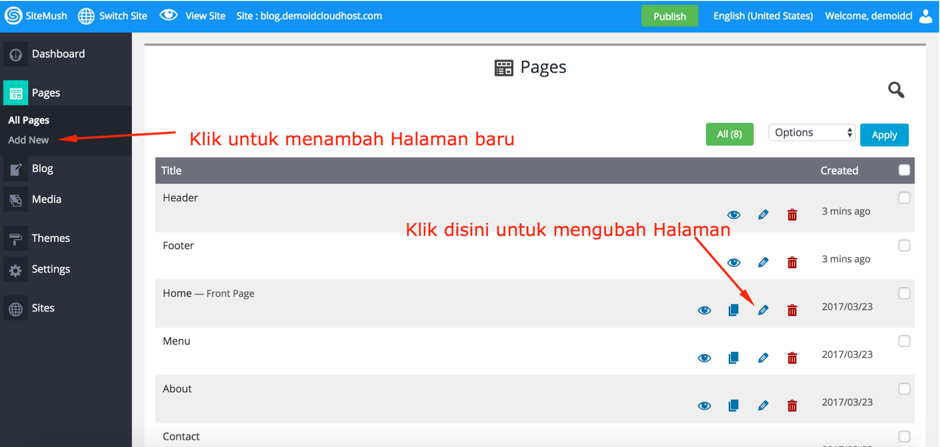Select All Pages in the submenu

pos(29,120)
